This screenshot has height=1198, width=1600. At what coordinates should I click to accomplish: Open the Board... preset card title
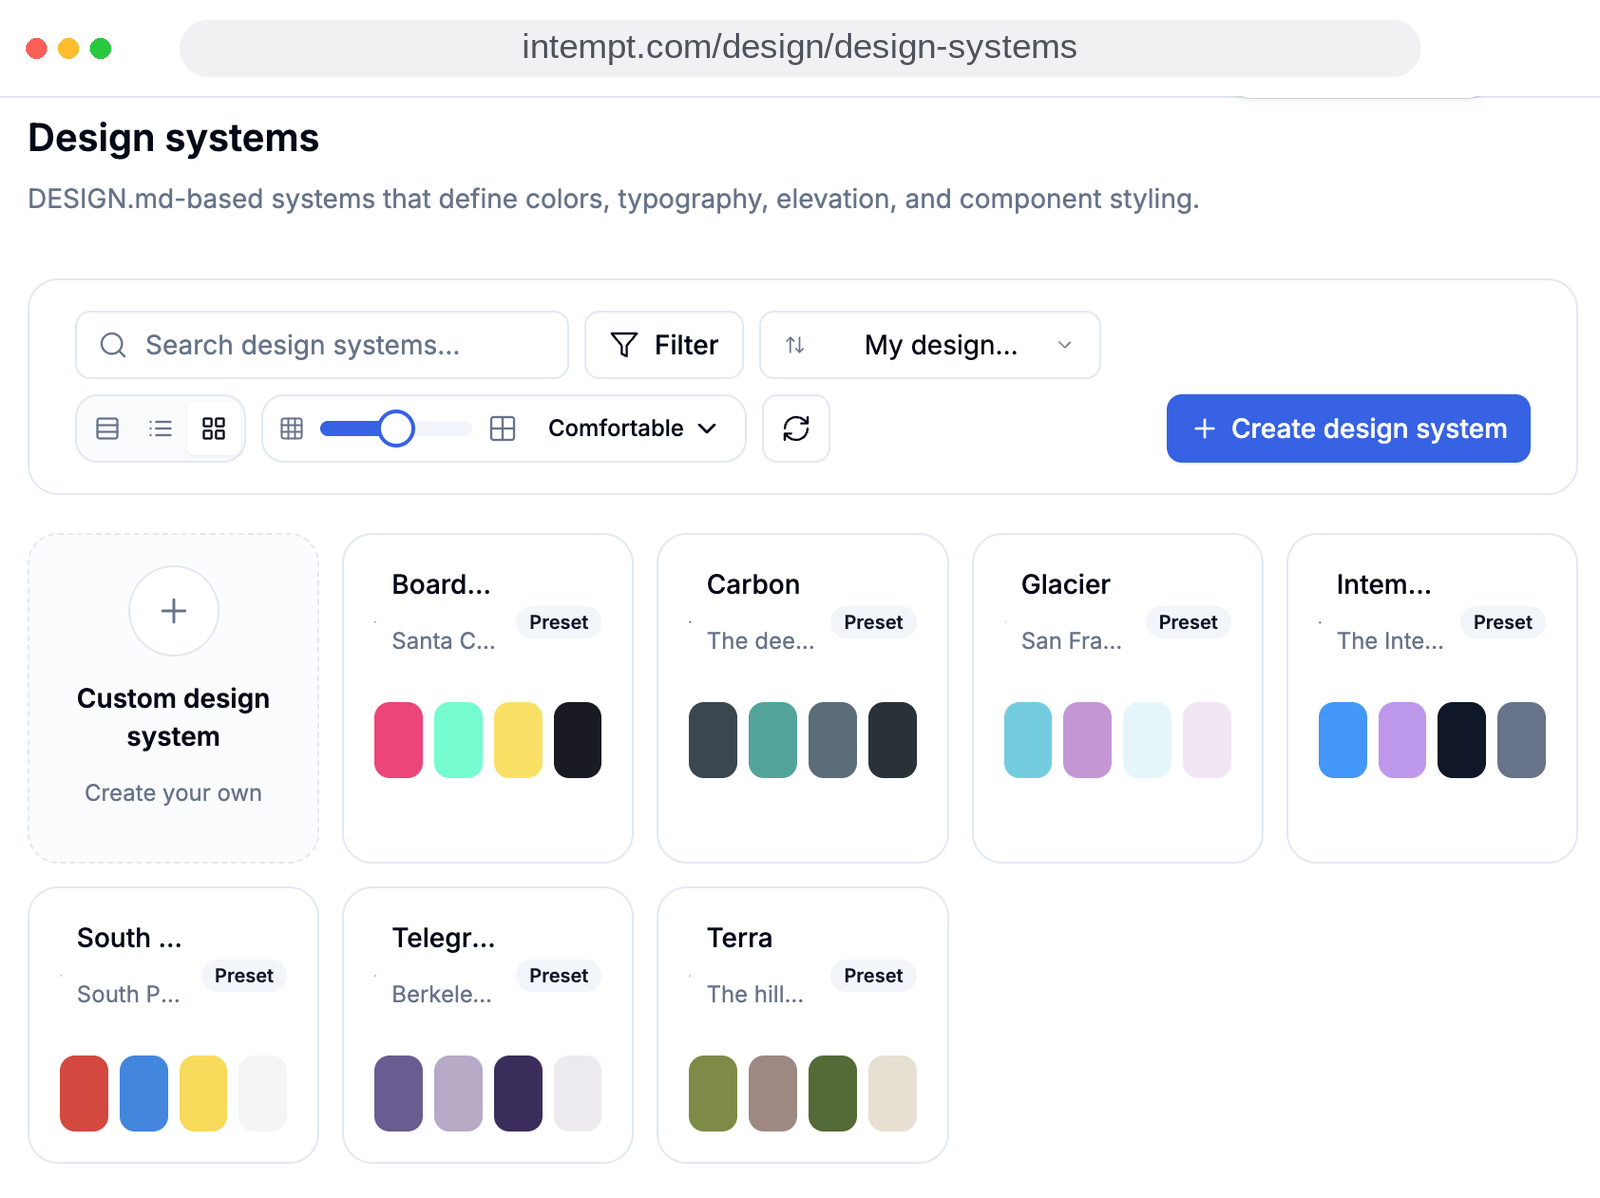441,585
